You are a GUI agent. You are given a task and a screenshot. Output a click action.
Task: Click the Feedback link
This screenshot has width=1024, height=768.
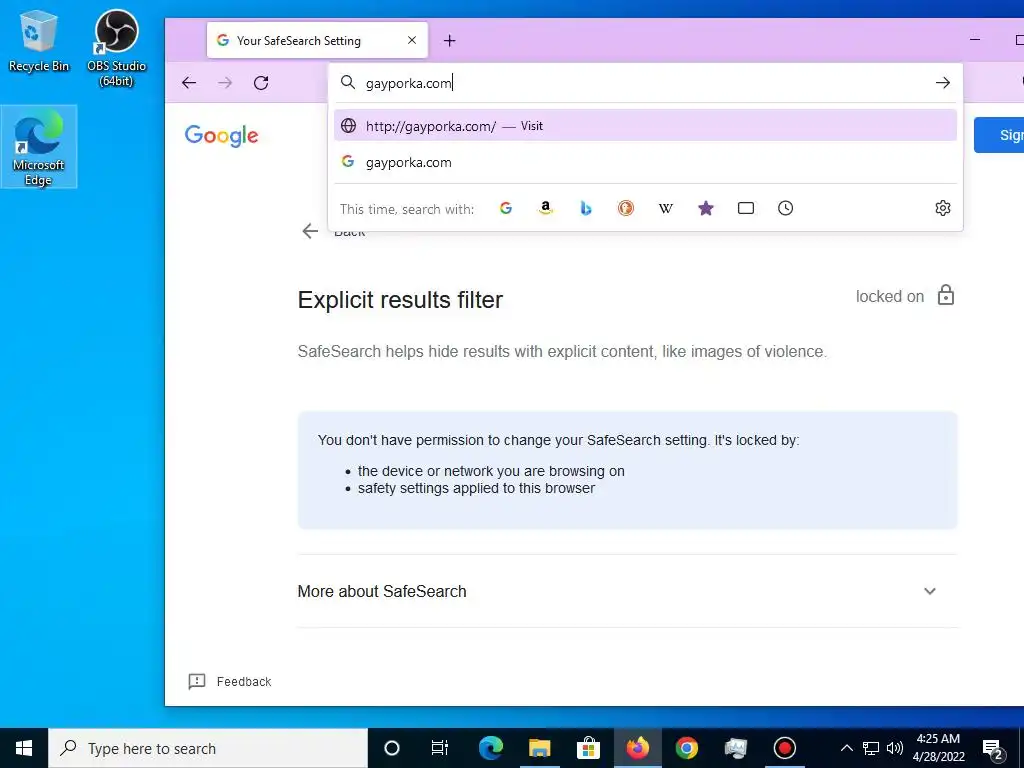pyautogui.click(x=230, y=681)
